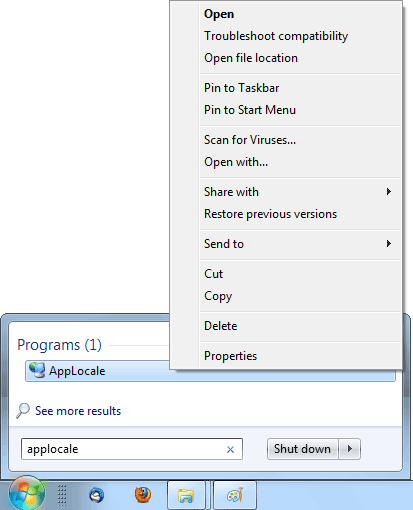Screen dimensions: 413x510
Task: Click the Windows Start orb
Action: tap(27, 493)
